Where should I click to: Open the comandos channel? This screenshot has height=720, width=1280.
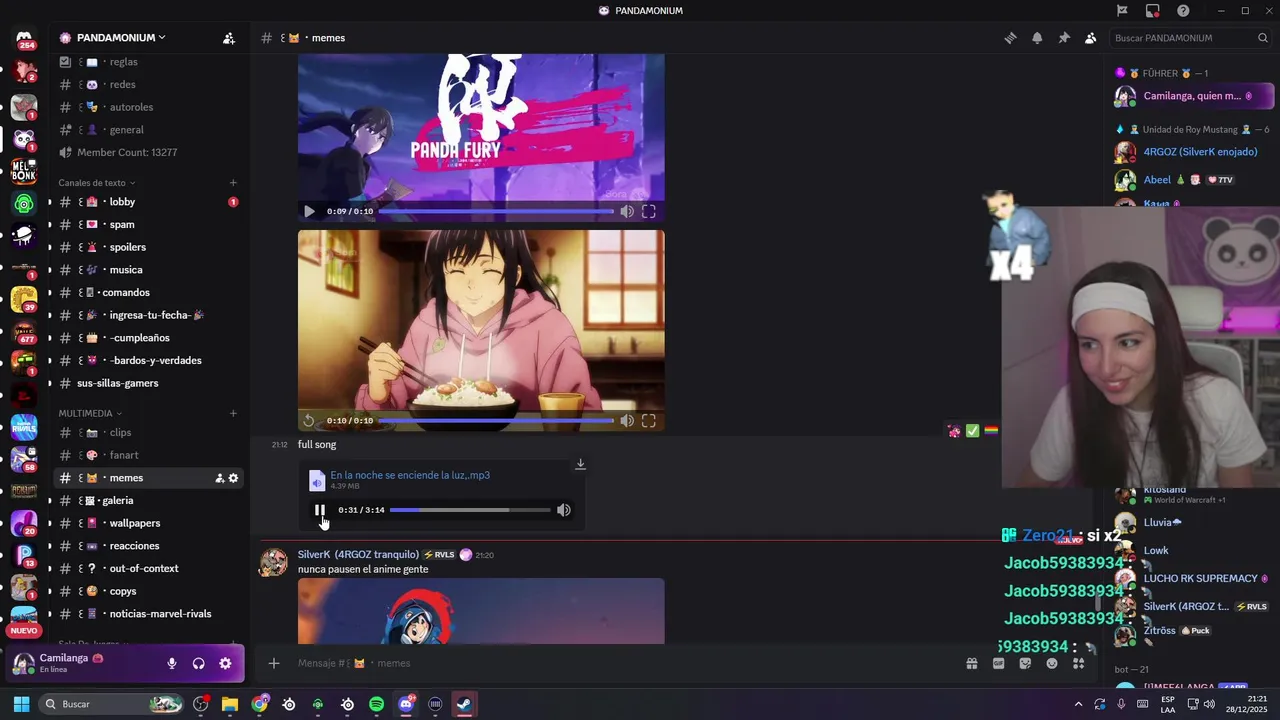(x=148, y=293)
